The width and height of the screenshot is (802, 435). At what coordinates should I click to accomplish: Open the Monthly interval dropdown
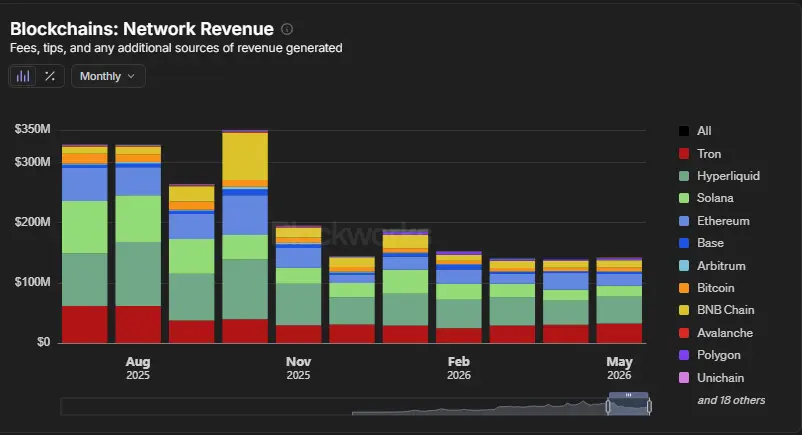coord(108,76)
